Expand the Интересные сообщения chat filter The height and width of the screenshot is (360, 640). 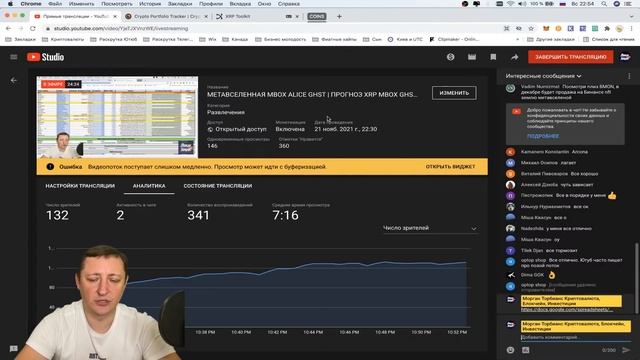(543, 76)
